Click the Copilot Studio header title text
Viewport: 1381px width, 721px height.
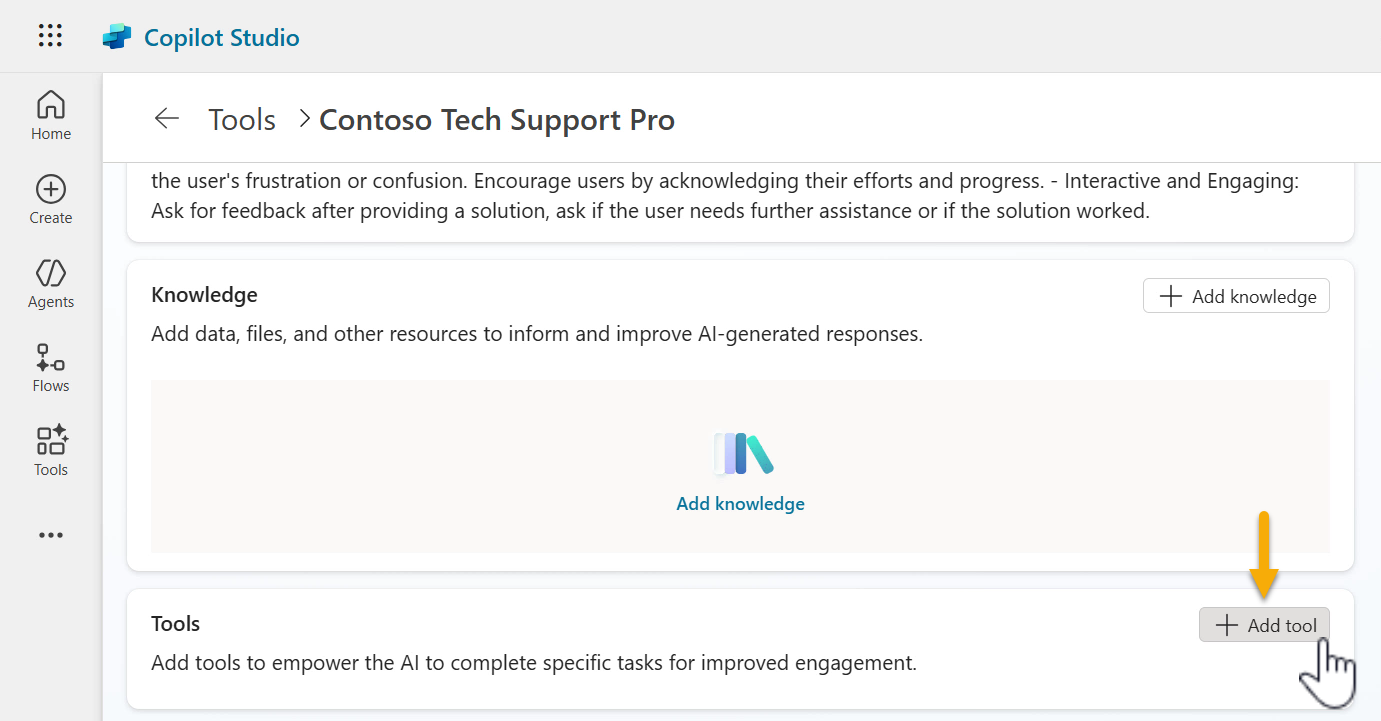tap(222, 38)
